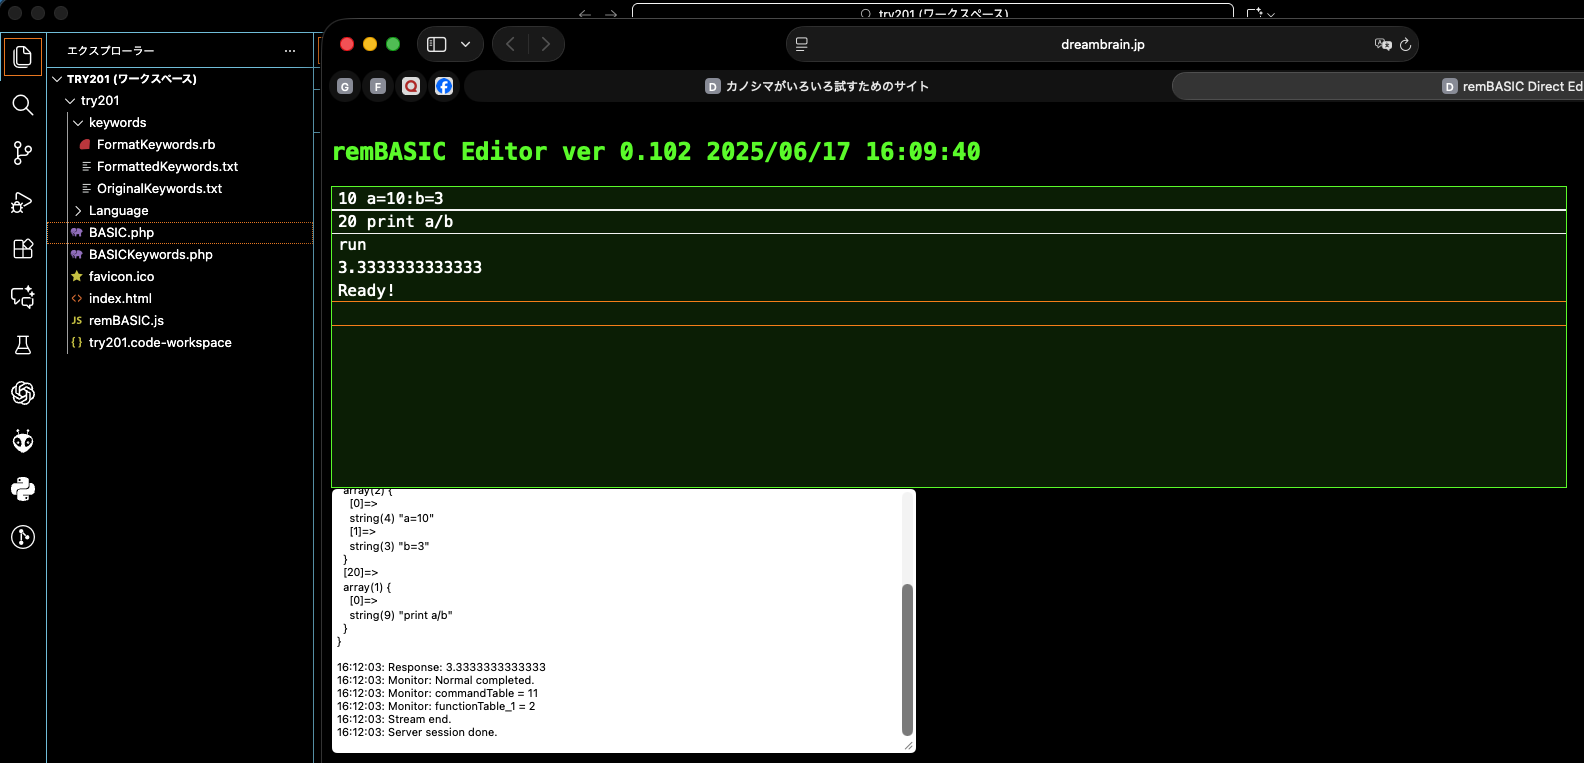
Task: Click the empty input line below Ready!
Action: click(948, 314)
